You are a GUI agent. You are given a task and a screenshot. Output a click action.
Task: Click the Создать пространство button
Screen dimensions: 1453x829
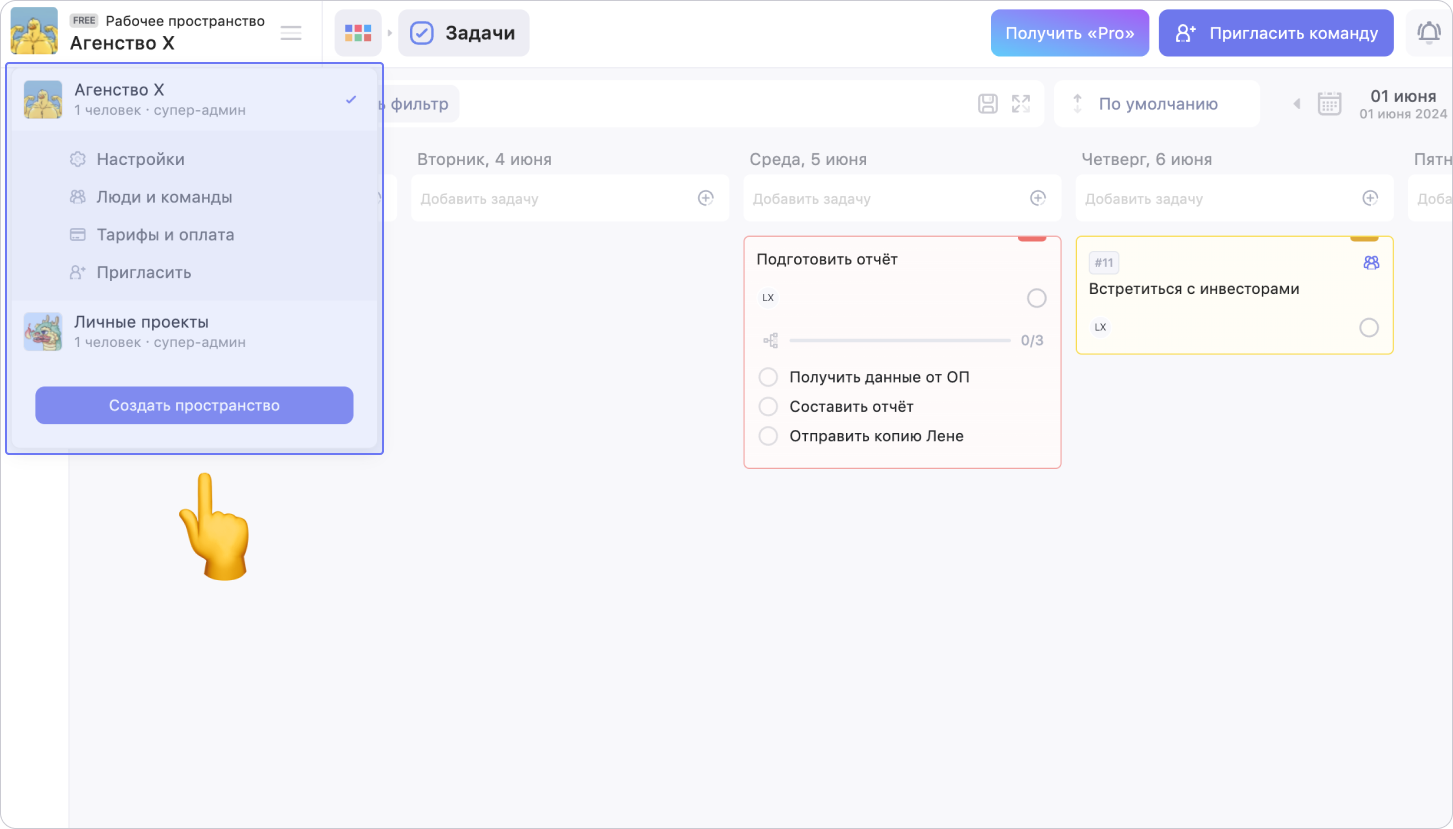coord(194,405)
